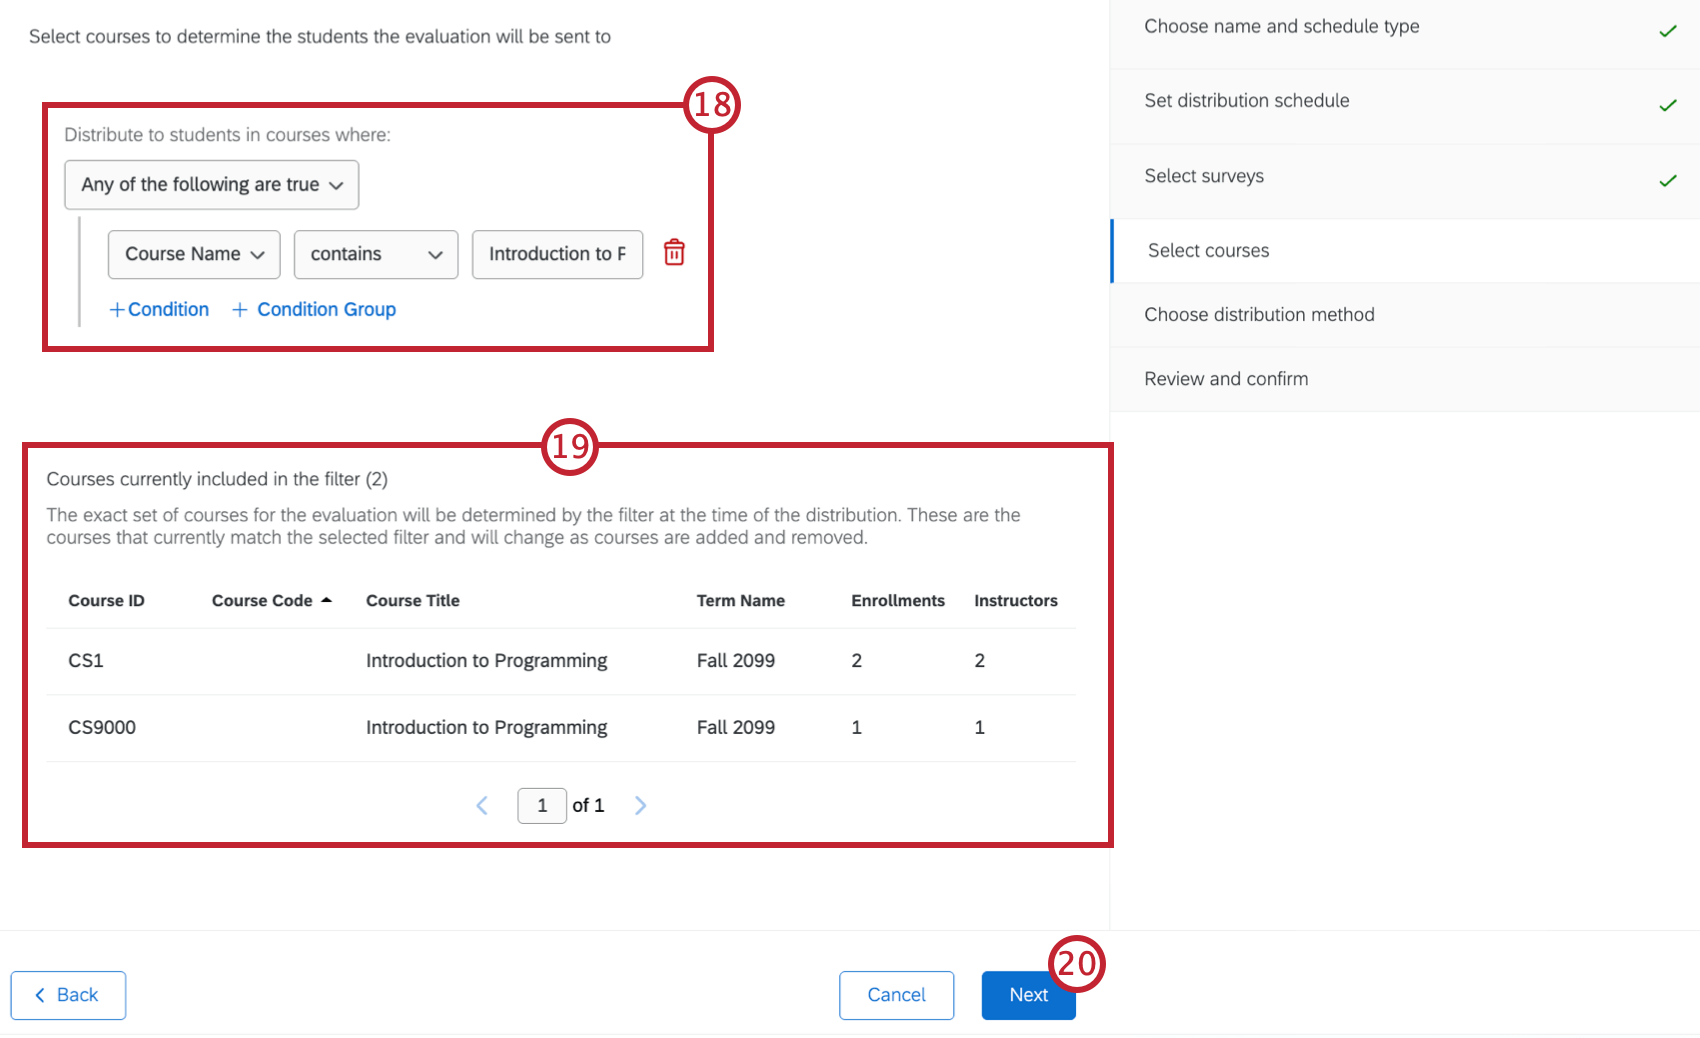Click the checkmark beside Set distribution schedule

pos(1667,105)
